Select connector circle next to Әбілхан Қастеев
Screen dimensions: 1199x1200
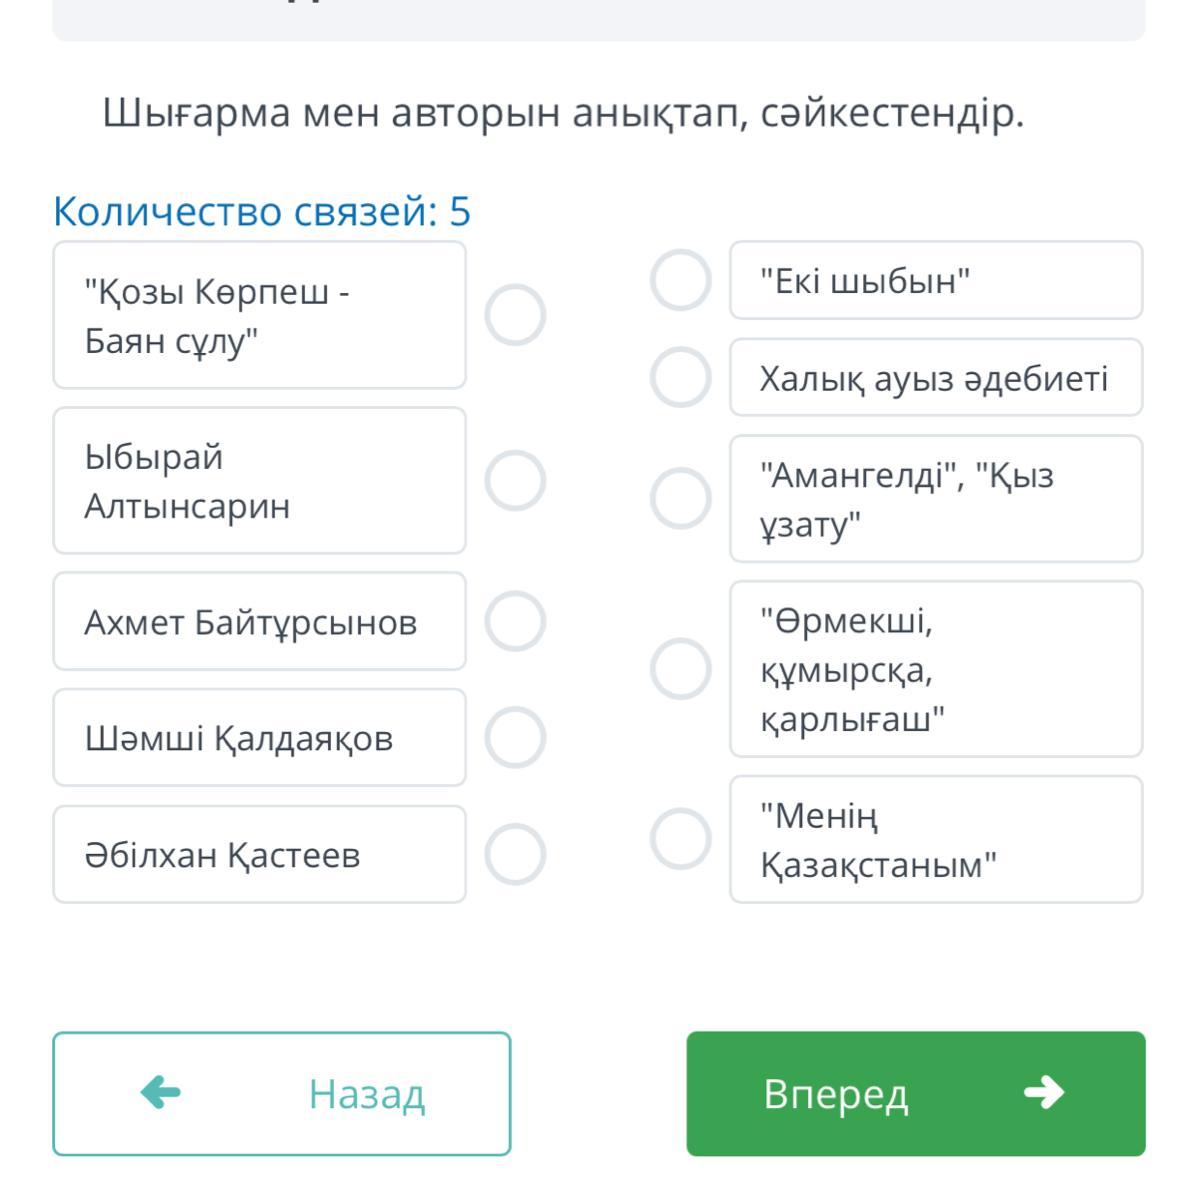click(x=515, y=855)
